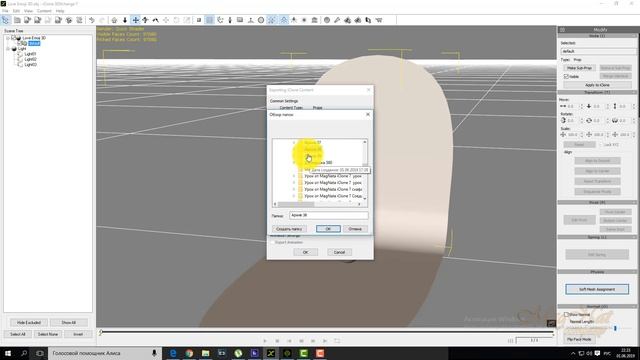
Task: Click the Show All button
Action: point(69,323)
